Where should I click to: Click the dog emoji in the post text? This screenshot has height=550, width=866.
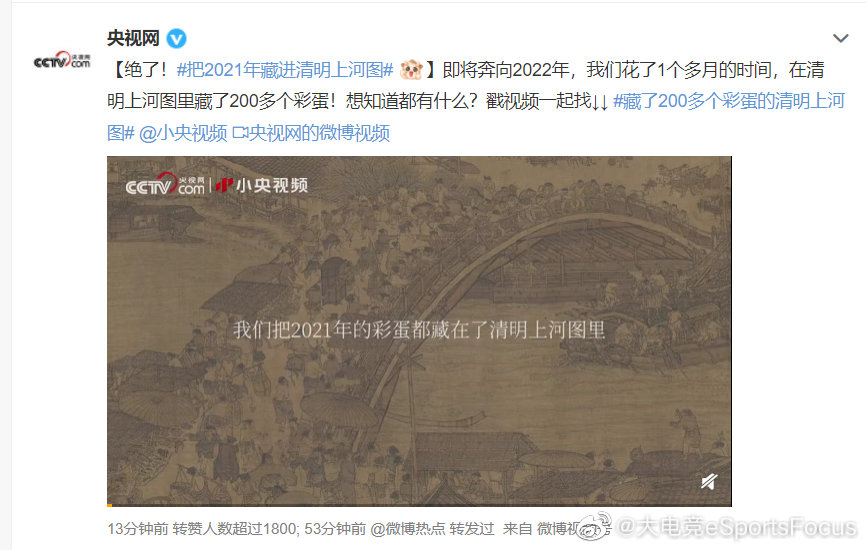click(411, 70)
